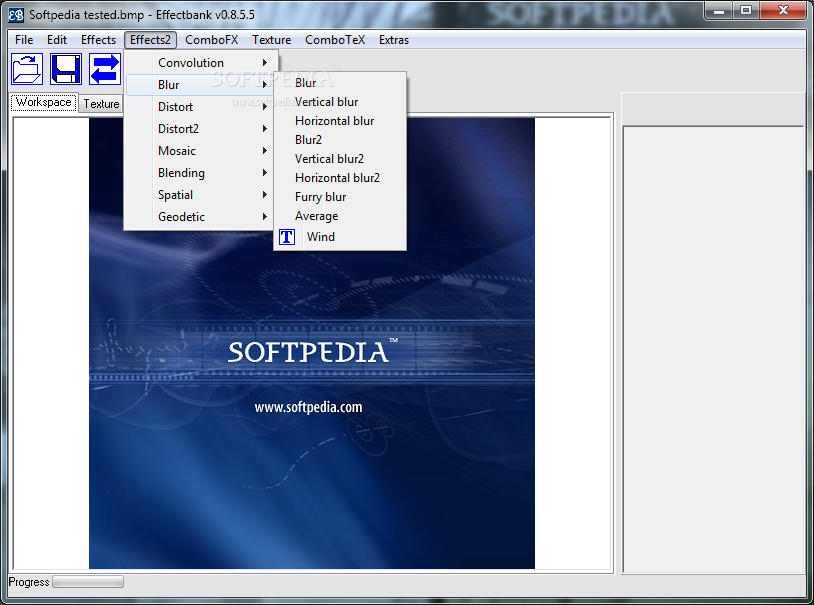Select the Horizontal blur2 effect
Image resolution: width=814 pixels, height=605 pixels.
(340, 178)
